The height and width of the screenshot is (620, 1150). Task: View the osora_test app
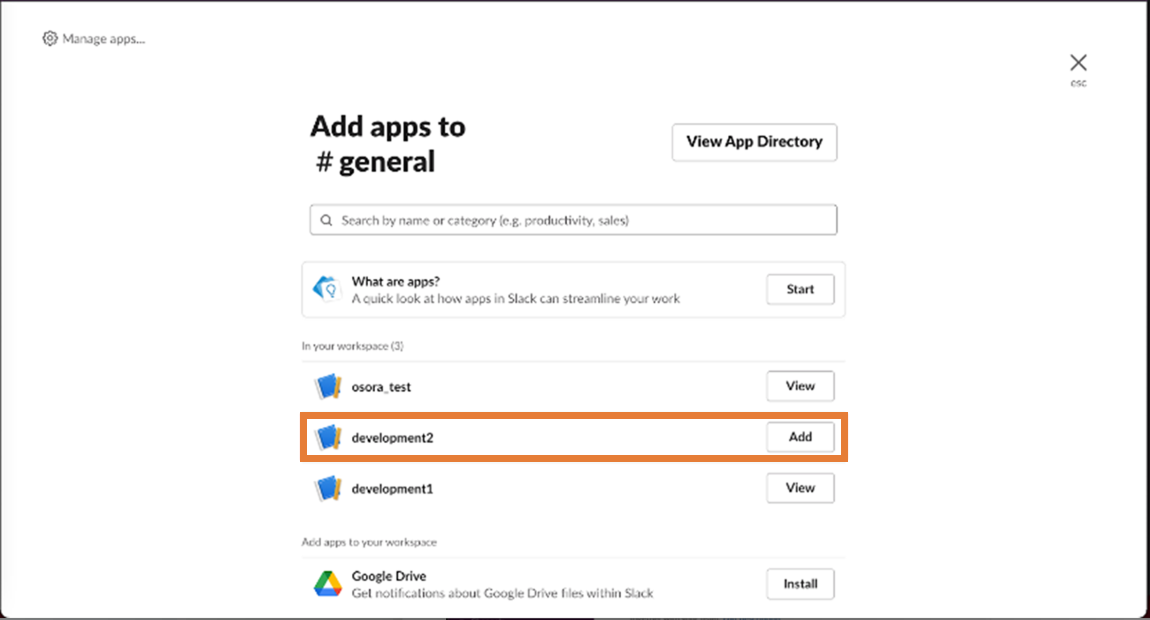pyautogui.click(x=800, y=386)
